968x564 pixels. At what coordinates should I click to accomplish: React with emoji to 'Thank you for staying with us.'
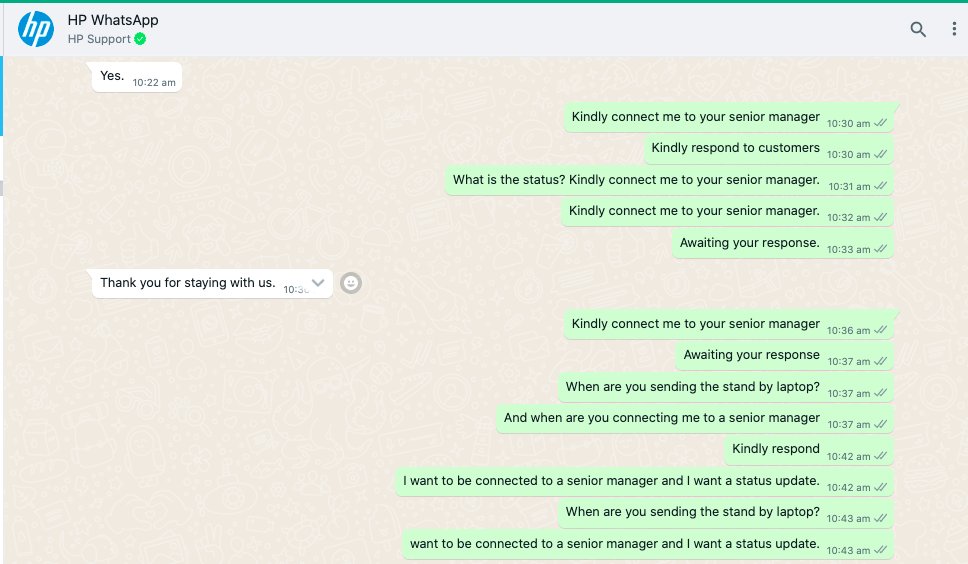[351, 283]
